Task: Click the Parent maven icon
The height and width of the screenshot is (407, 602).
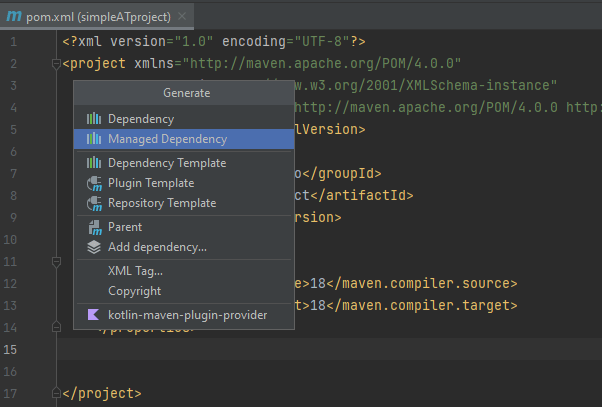Action: [95, 227]
